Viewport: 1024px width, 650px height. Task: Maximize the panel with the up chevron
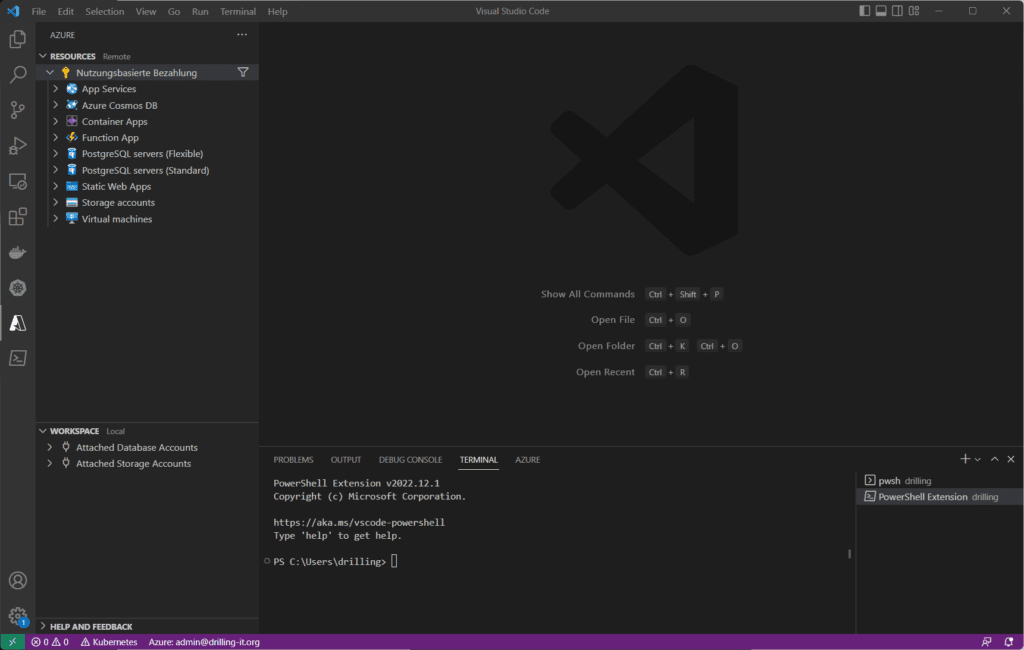995,459
